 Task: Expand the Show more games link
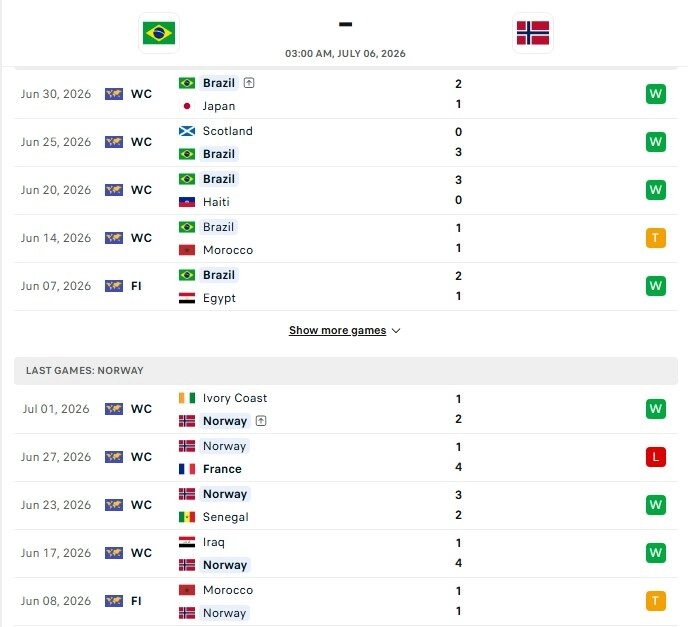tap(337, 330)
